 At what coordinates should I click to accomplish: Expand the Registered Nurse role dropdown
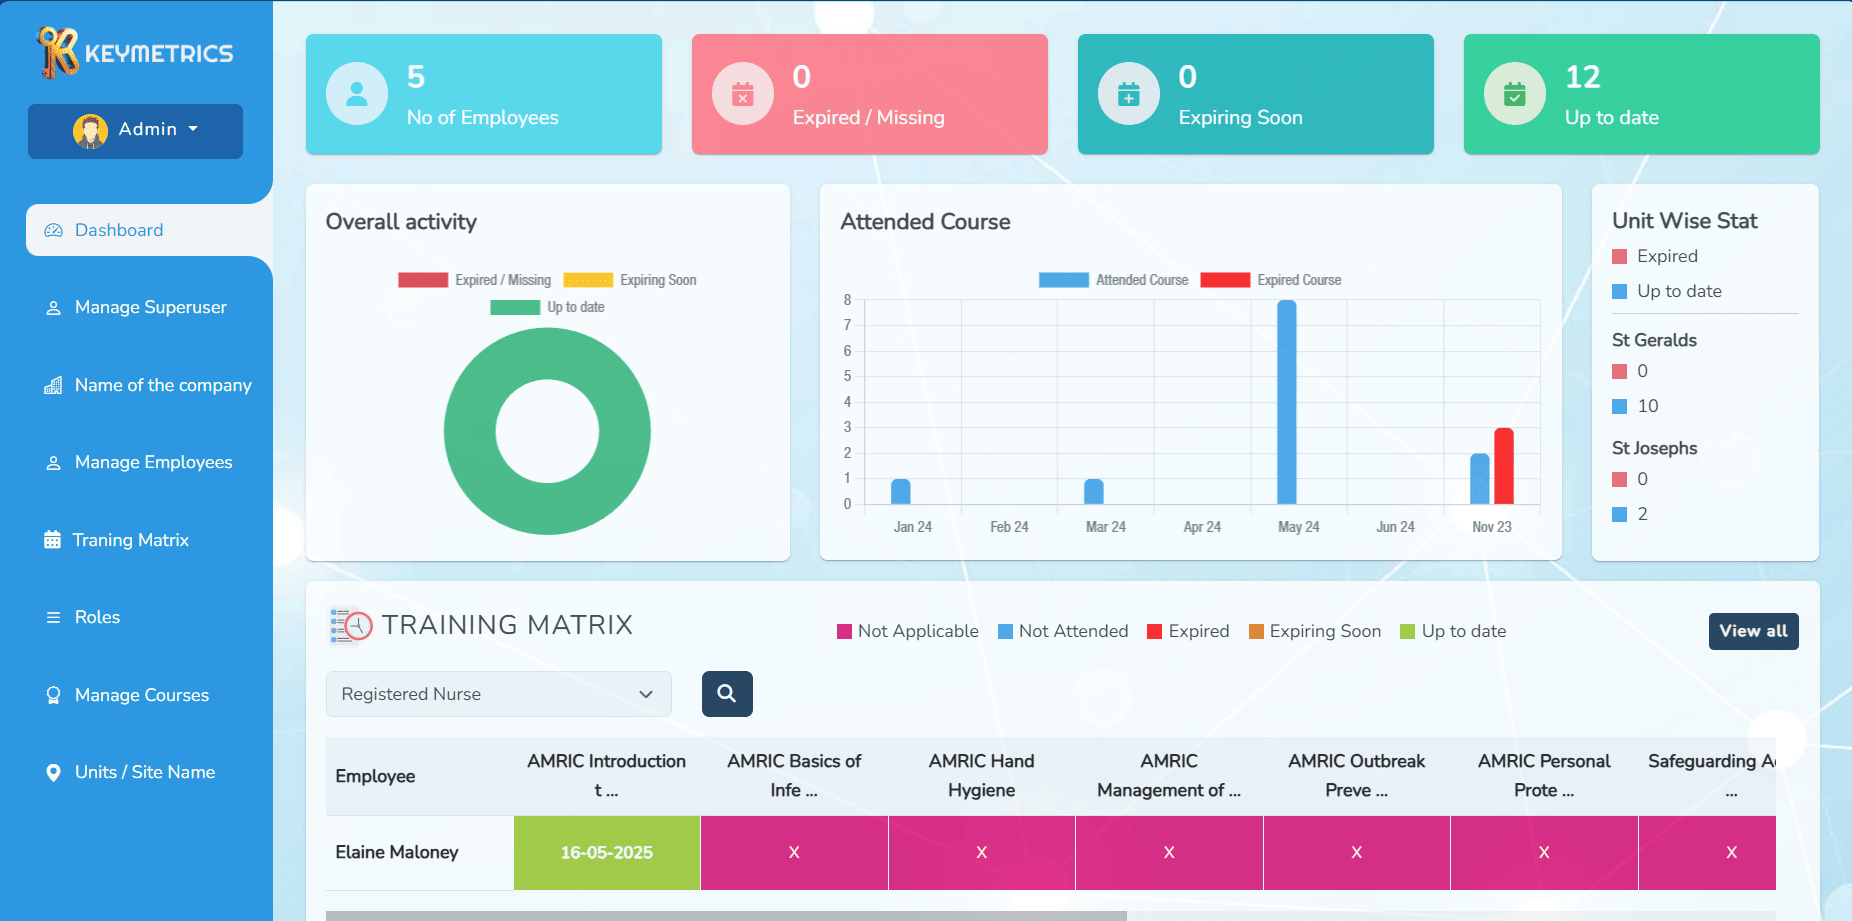(498, 694)
